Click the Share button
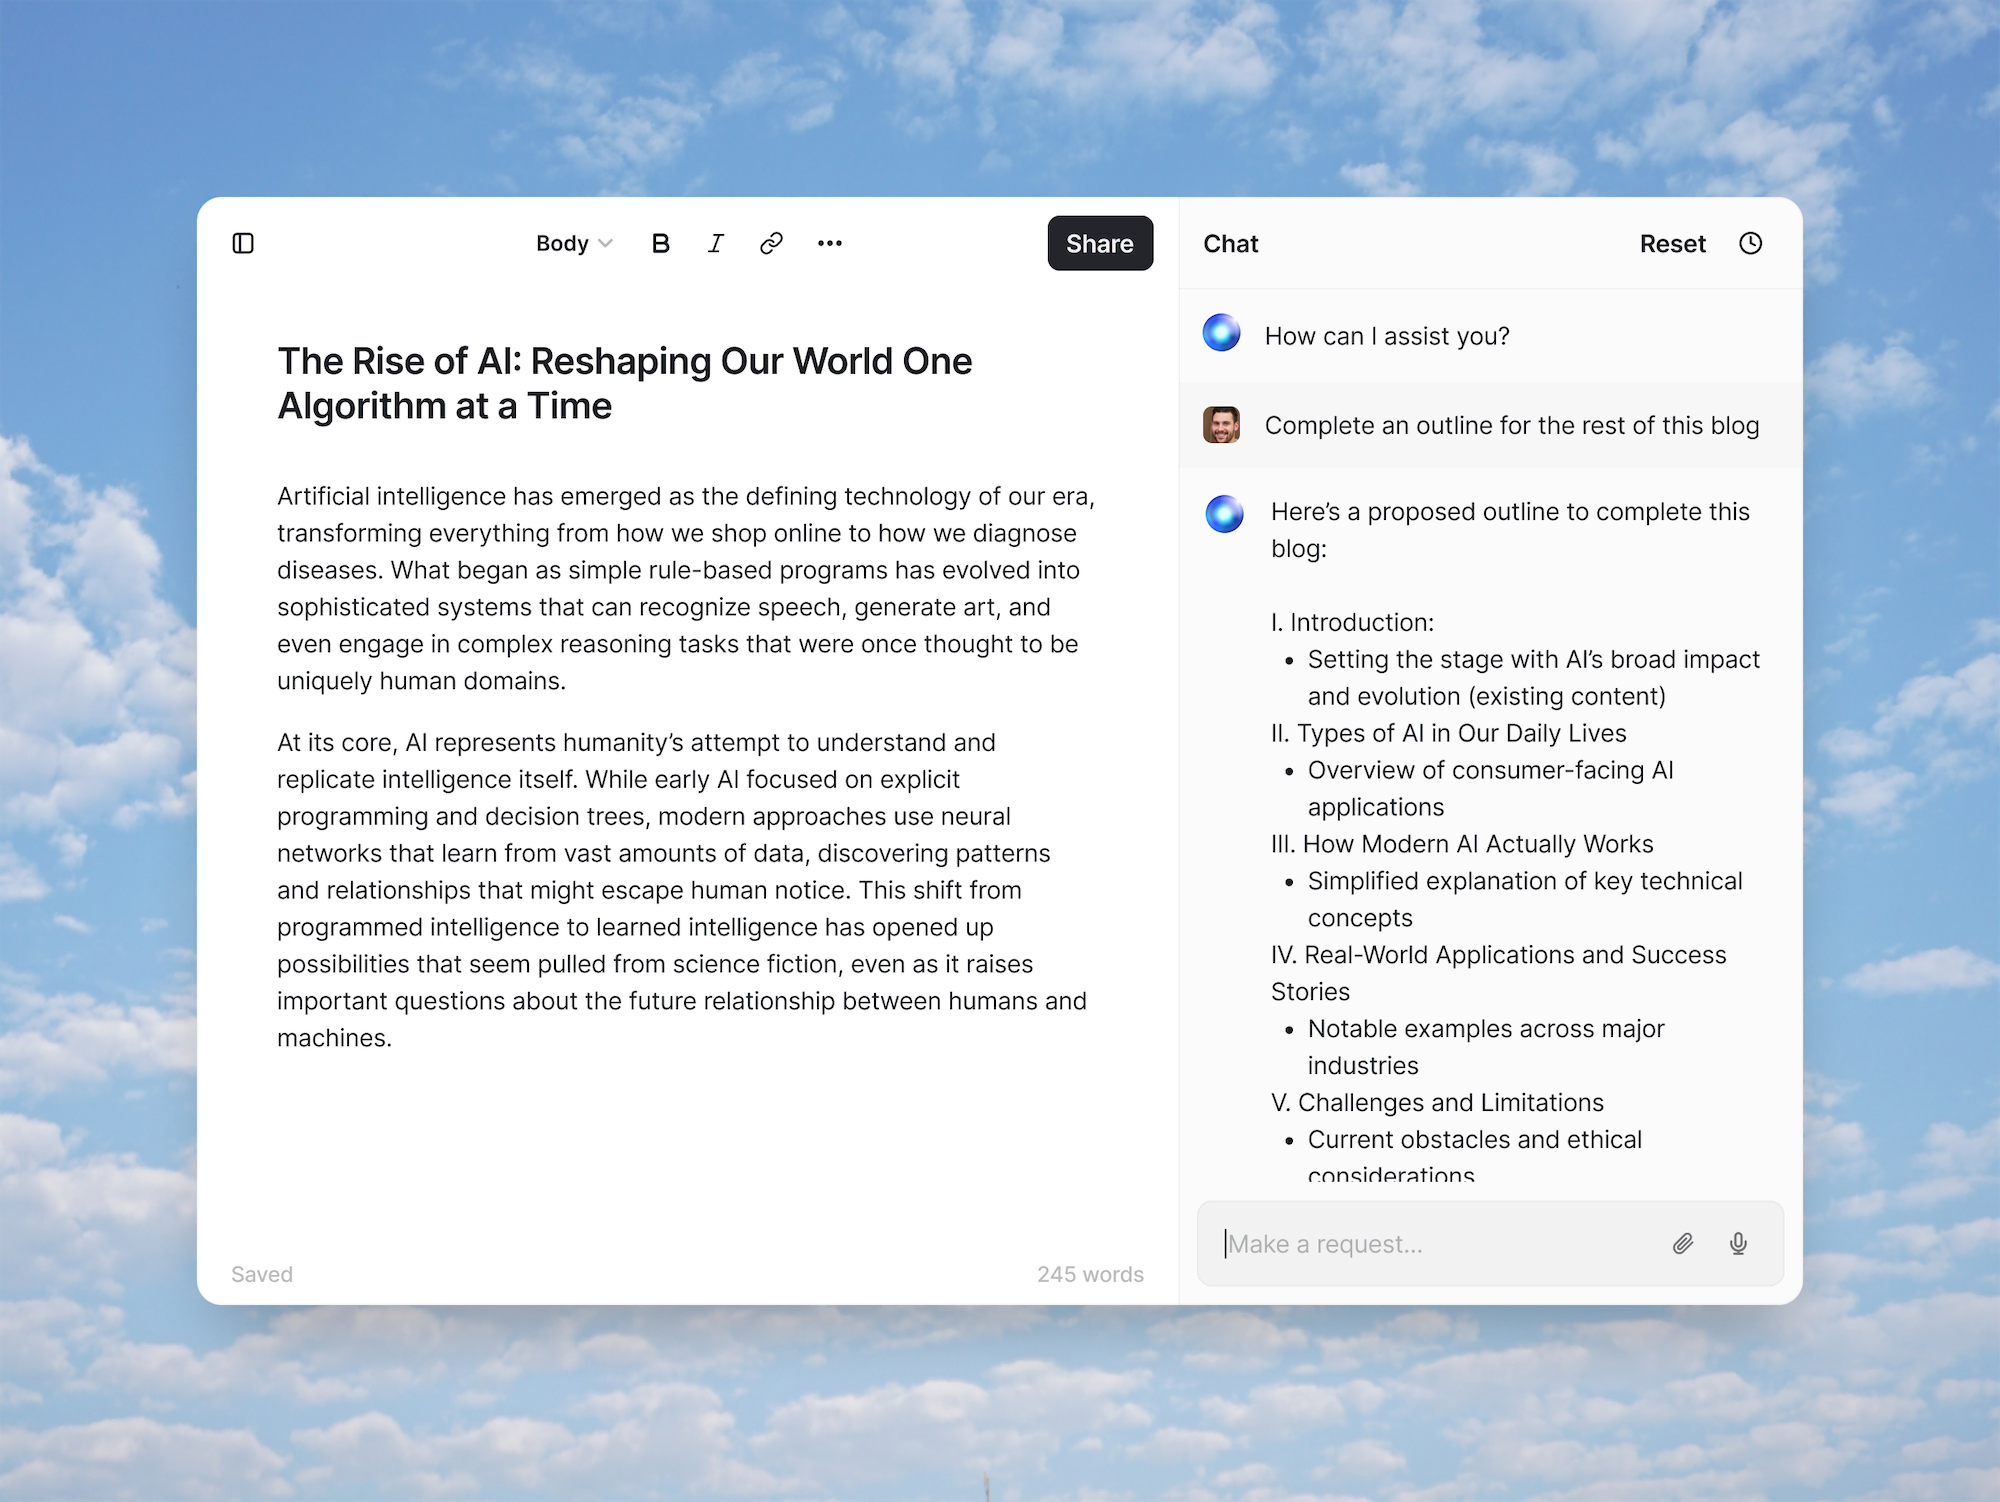 coord(1099,243)
